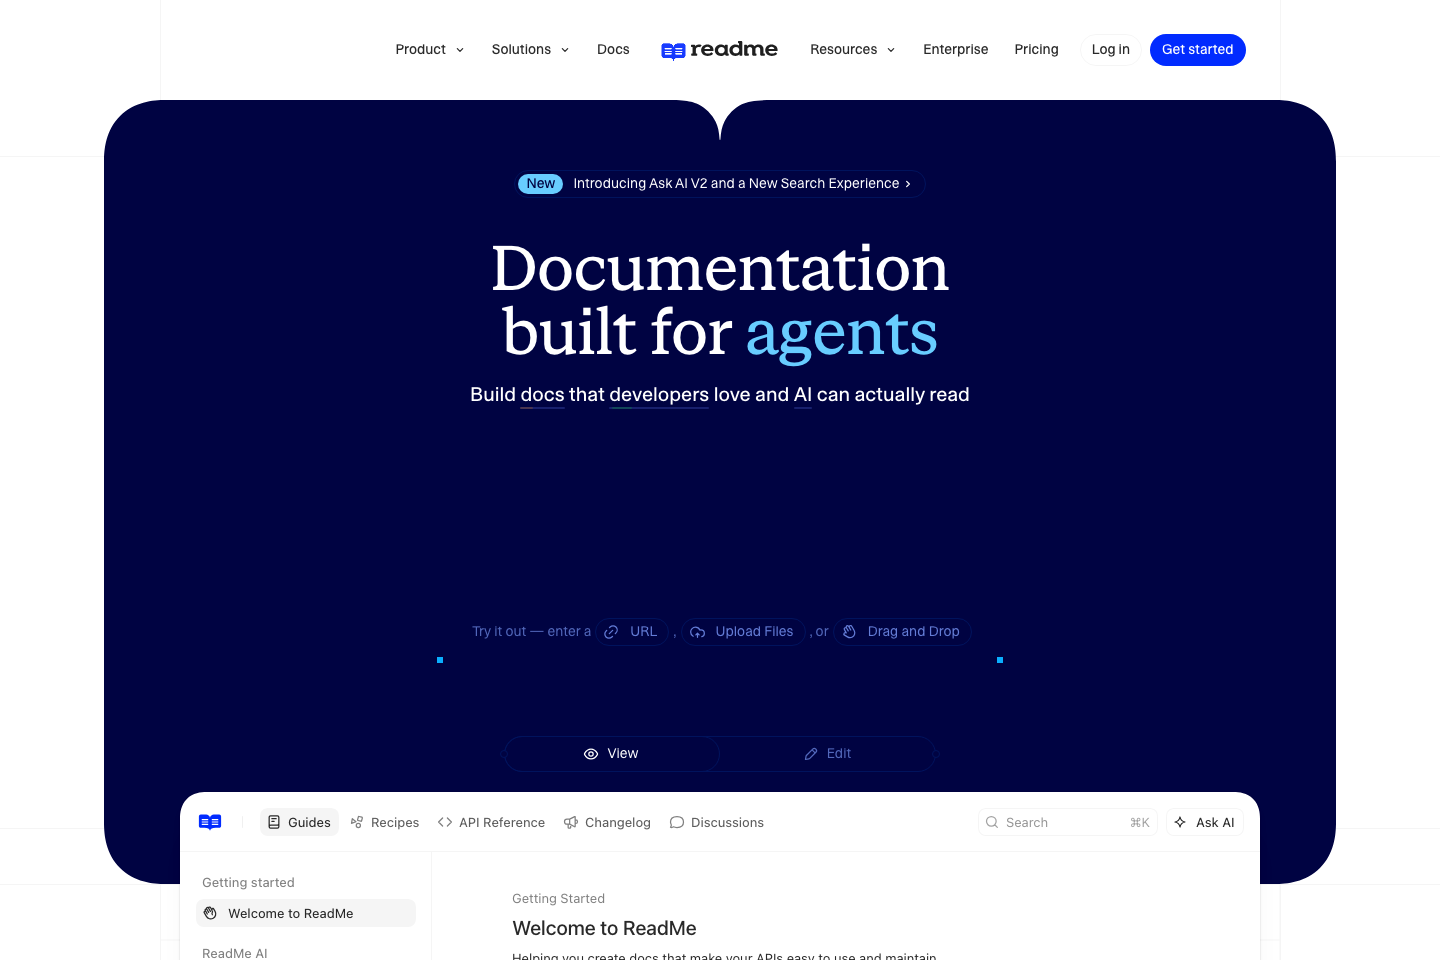Switch the preview to Edit mode
This screenshot has width=1440, height=960.
click(828, 754)
